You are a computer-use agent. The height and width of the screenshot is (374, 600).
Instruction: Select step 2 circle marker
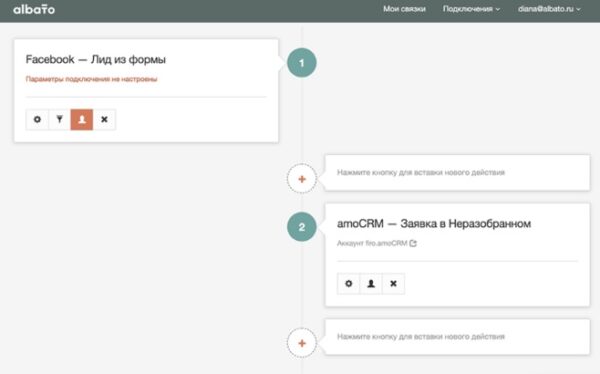pos(302,227)
